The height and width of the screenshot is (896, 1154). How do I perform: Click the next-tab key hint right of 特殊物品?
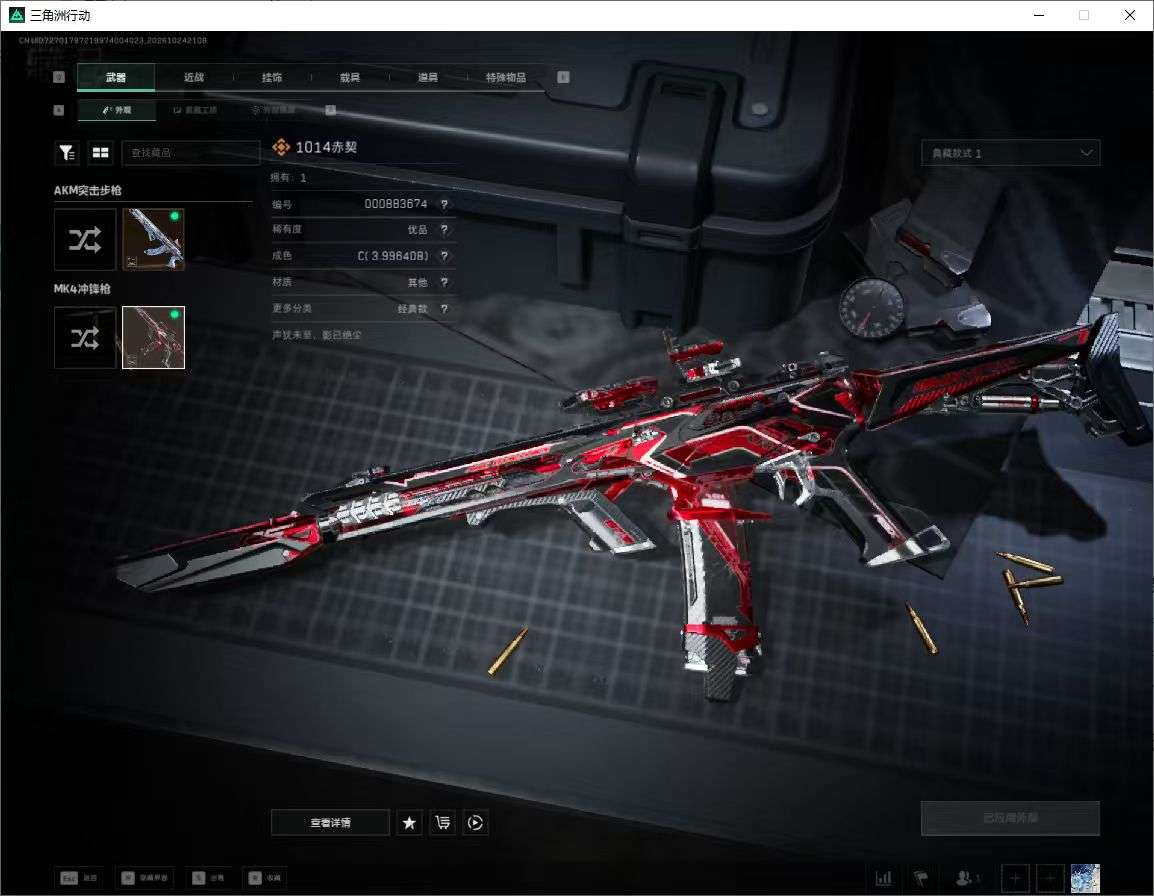coord(563,77)
